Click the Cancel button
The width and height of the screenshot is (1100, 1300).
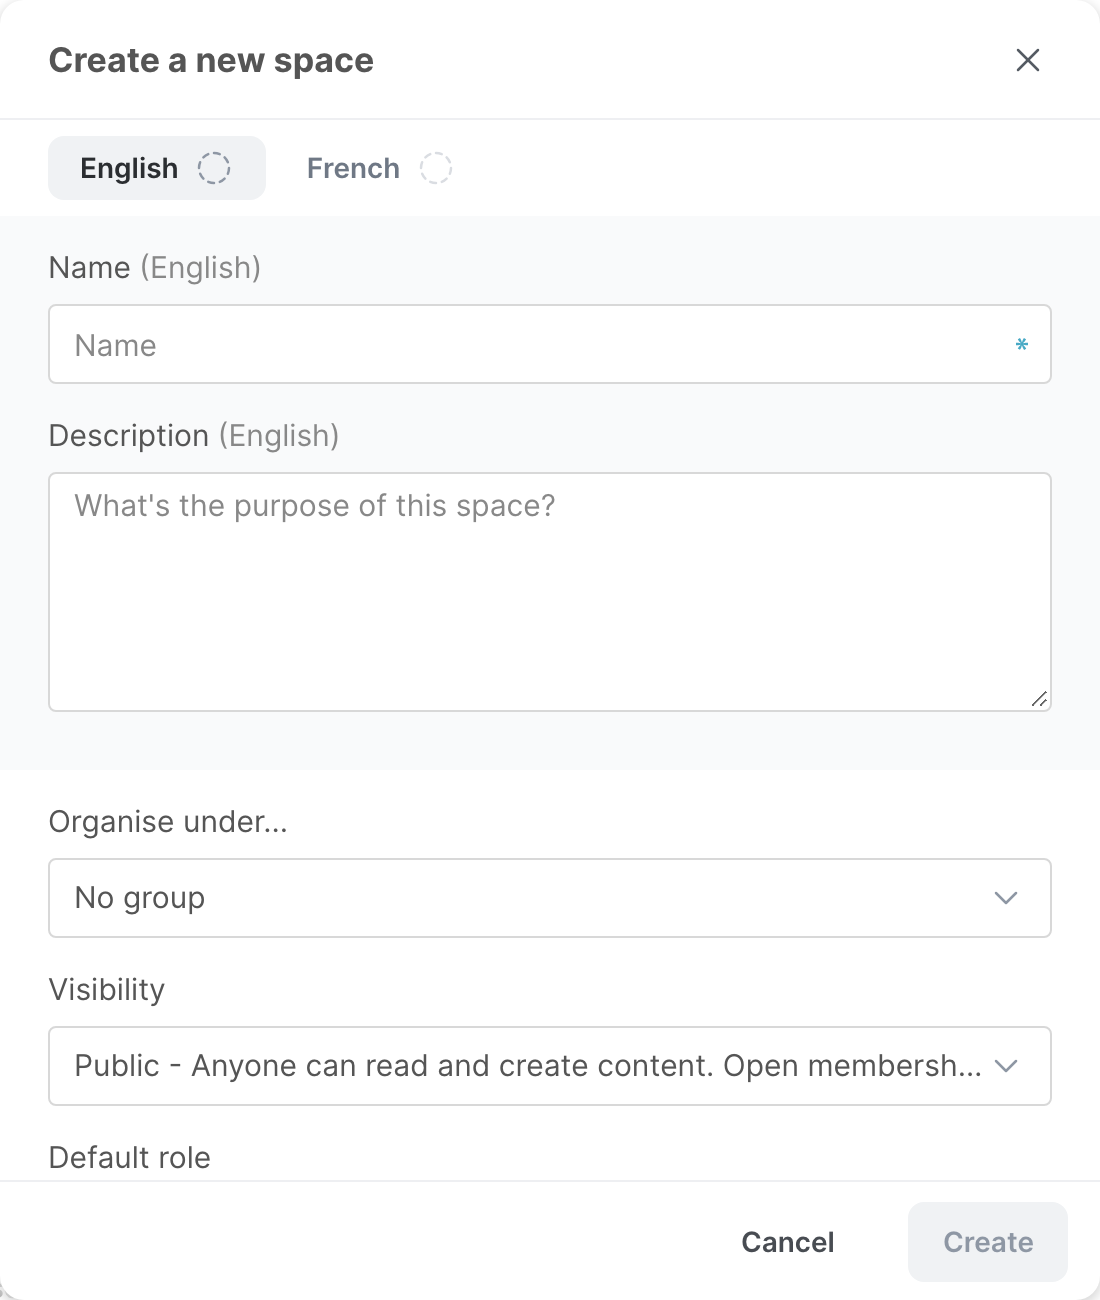(788, 1242)
